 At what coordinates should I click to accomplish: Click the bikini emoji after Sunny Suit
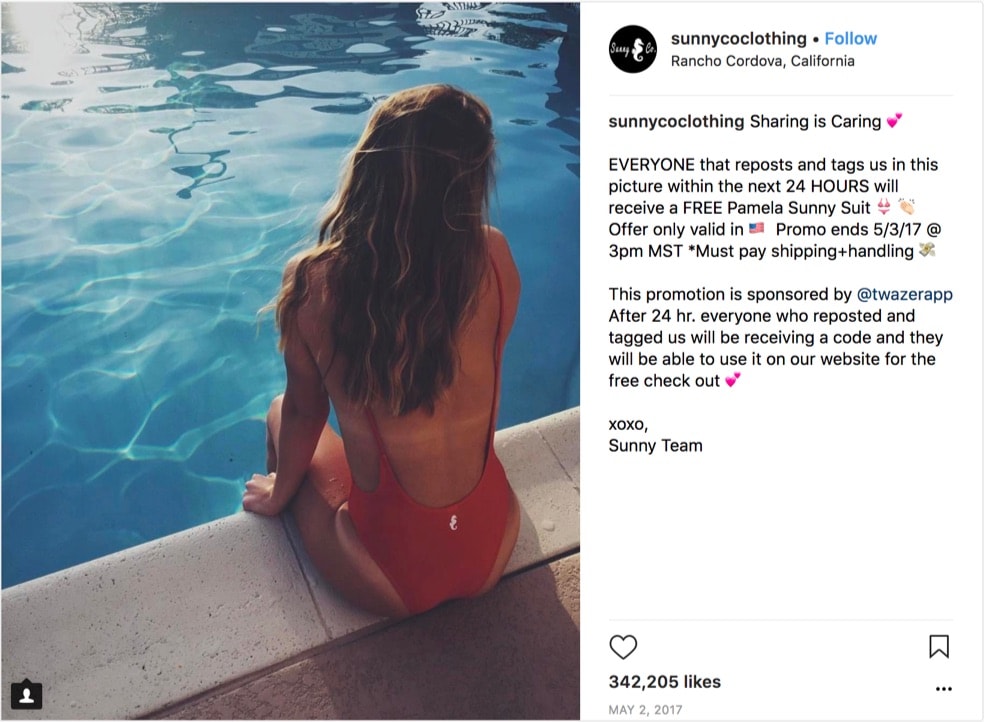884,207
